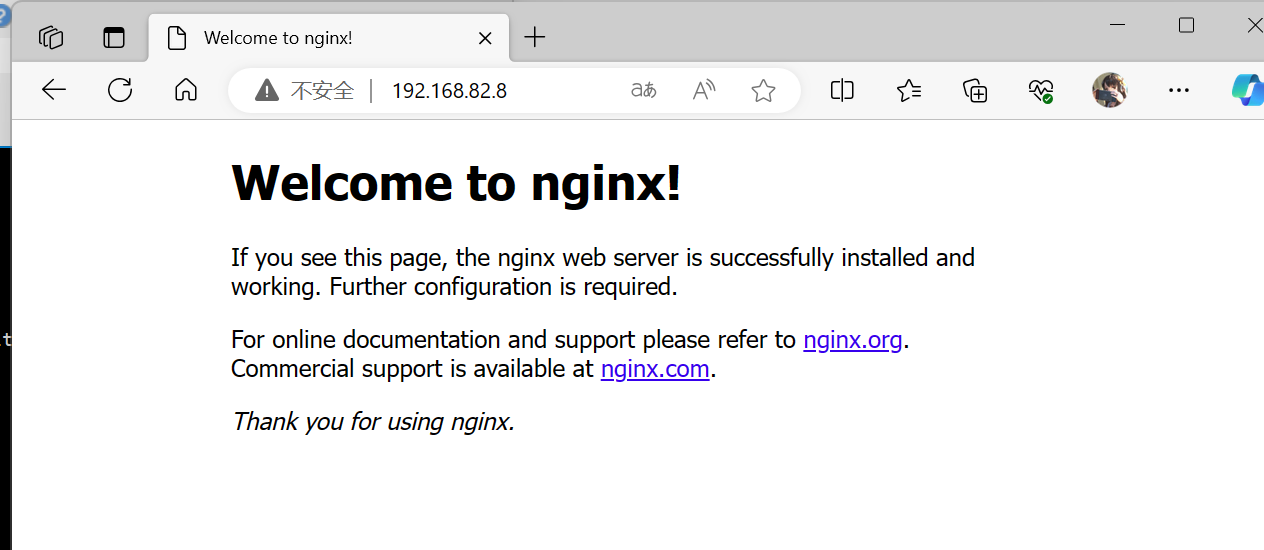Minimize the browser window
This screenshot has height=550, width=1264.
point(1118,25)
